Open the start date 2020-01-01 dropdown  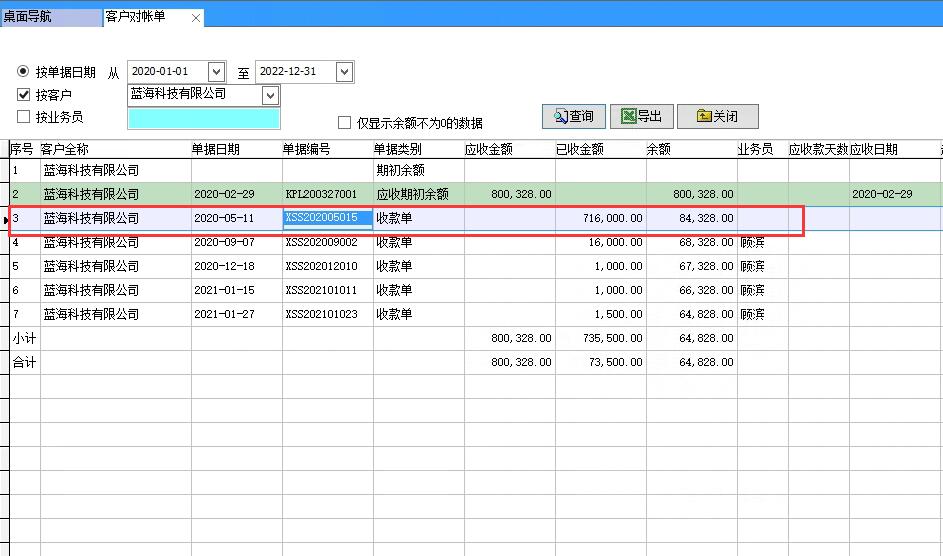click(x=216, y=72)
